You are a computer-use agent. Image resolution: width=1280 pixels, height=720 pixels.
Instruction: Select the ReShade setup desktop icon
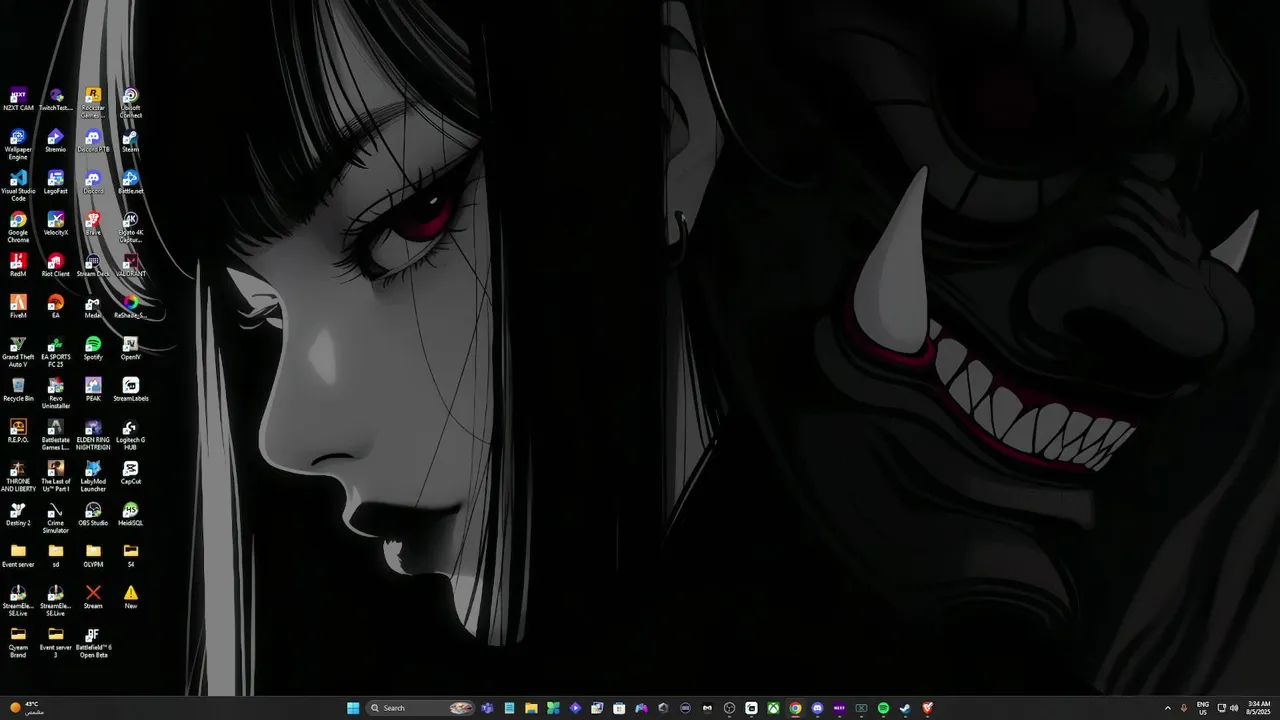tap(130, 307)
